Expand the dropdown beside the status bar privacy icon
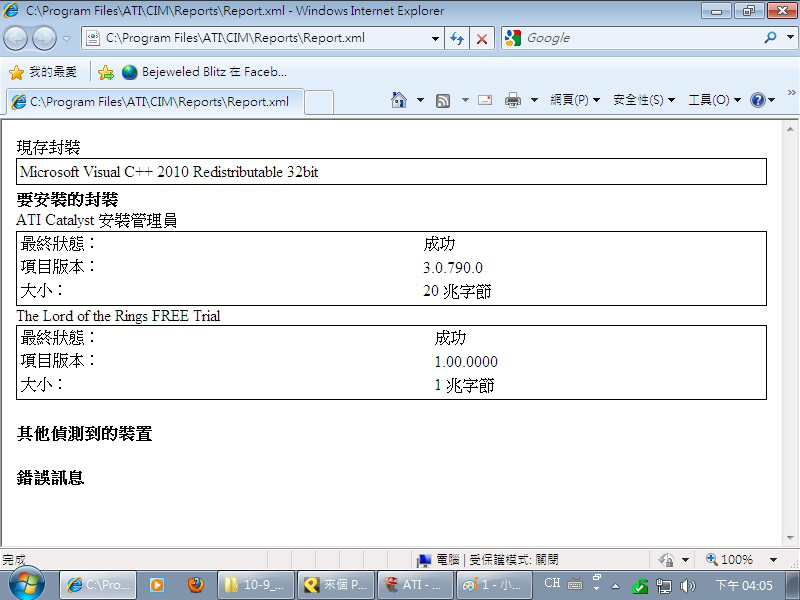The height and width of the screenshot is (600, 800). pyautogui.click(x=685, y=560)
